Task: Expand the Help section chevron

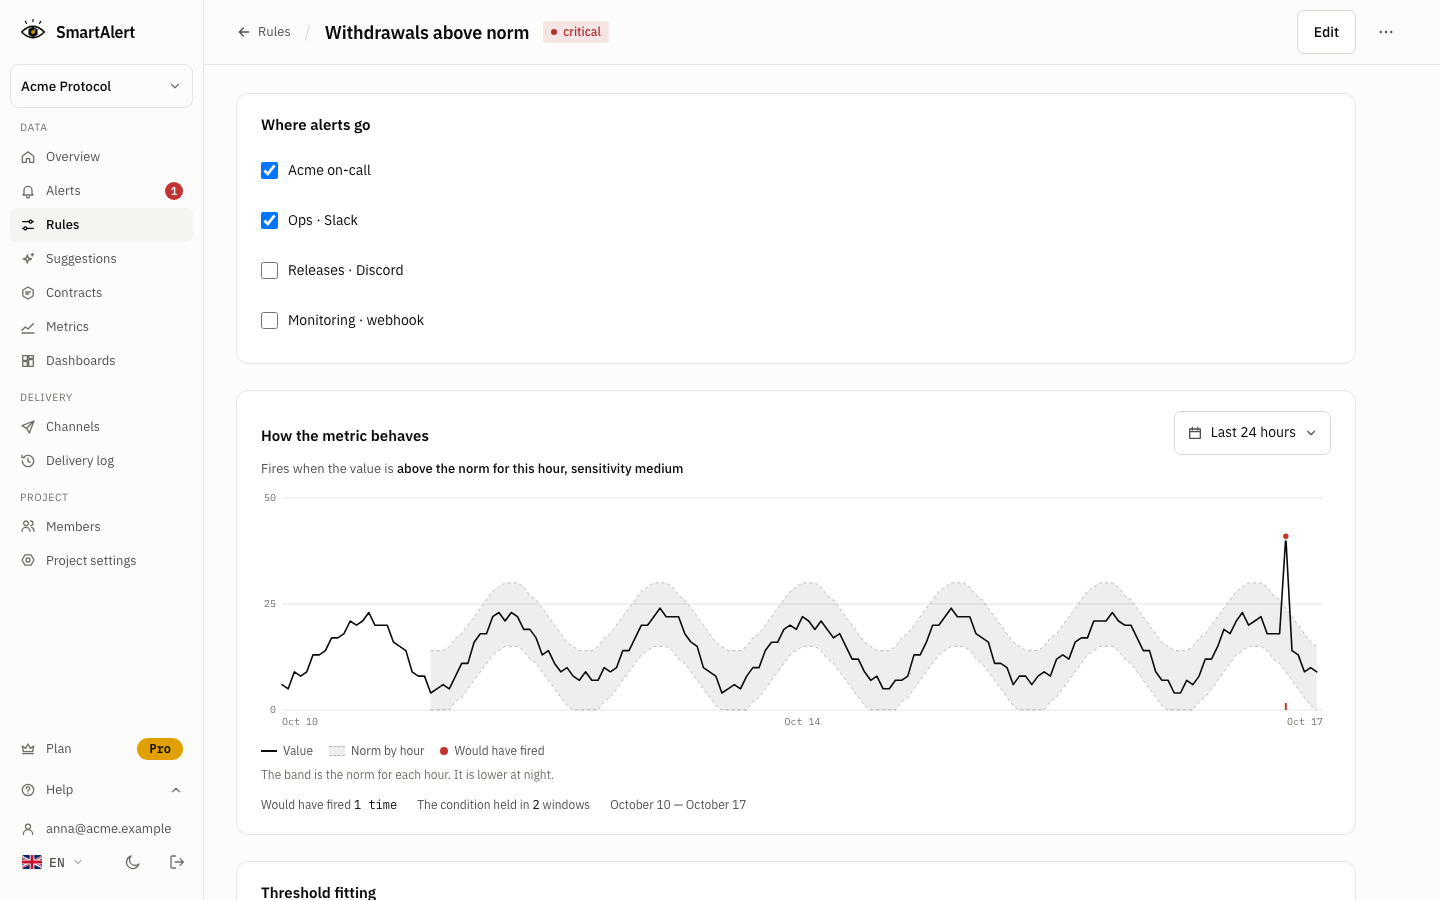Action: tap(176, 790)
